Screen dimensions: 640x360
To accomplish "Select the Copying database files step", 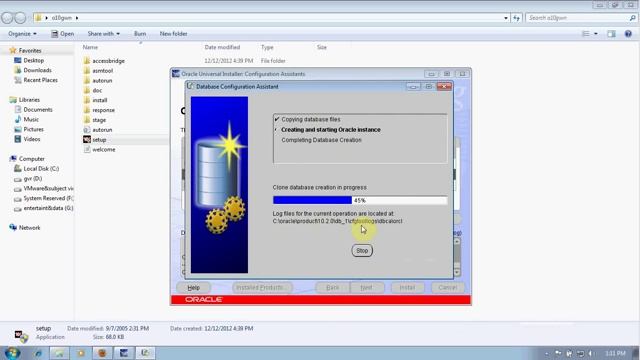I will coord(311,120).
